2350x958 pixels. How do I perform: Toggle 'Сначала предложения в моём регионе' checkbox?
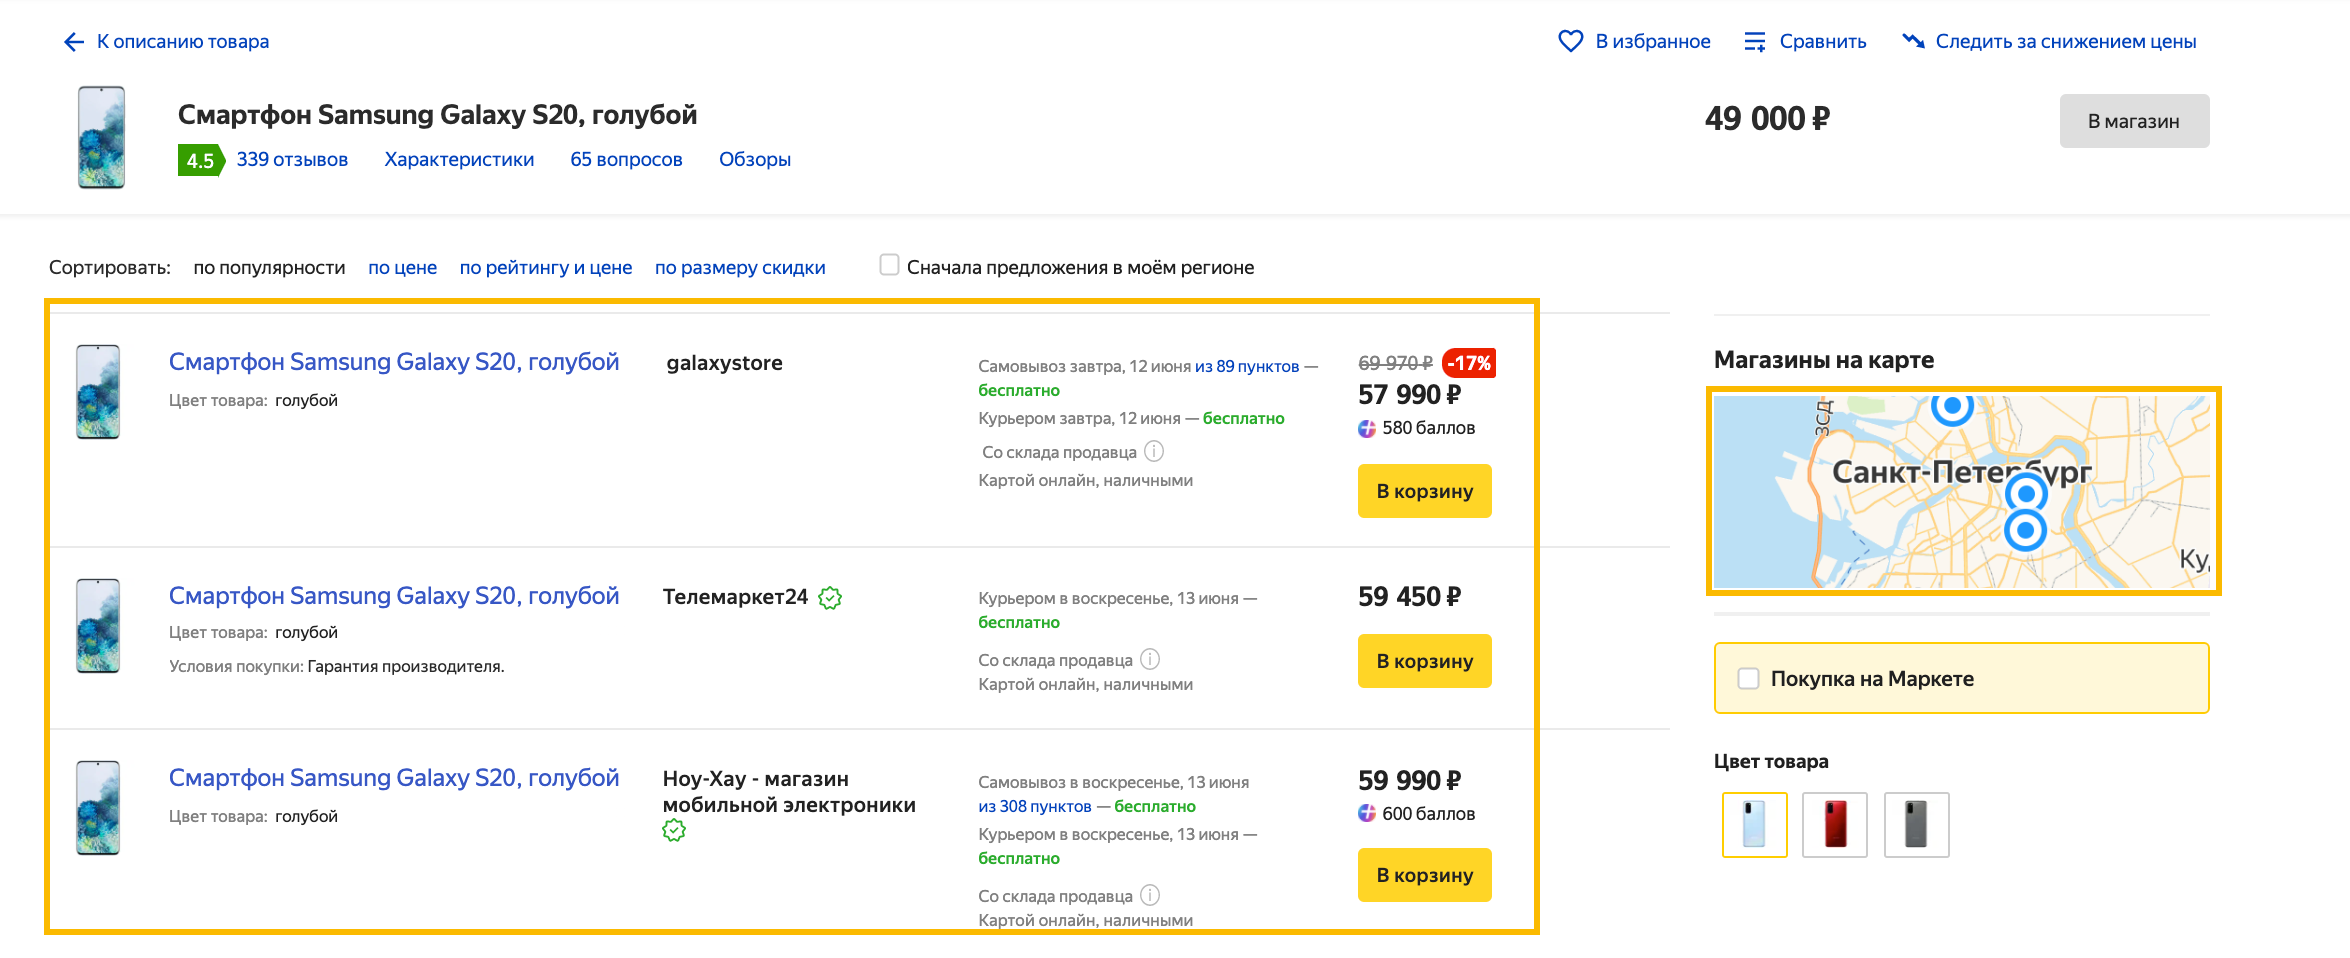click(889, 265)
